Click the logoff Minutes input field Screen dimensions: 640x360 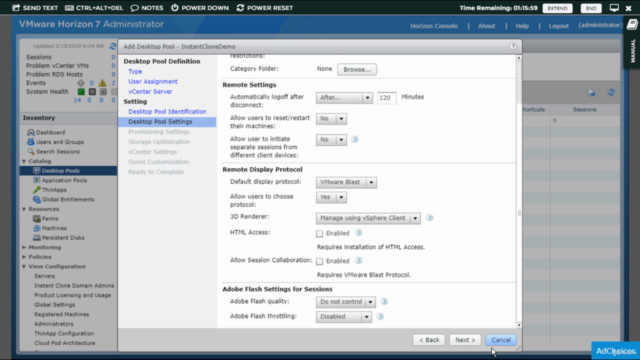386,98
